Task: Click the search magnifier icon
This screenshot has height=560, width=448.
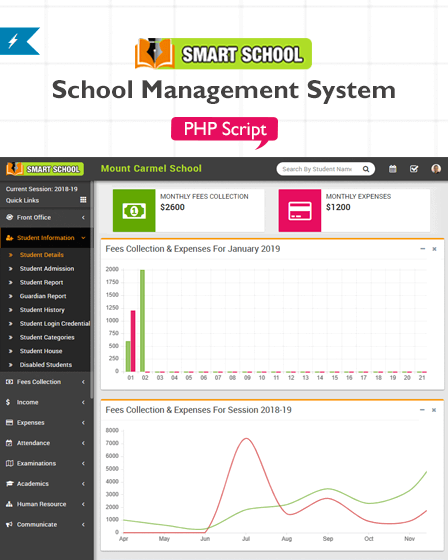Action: point(366,169)
